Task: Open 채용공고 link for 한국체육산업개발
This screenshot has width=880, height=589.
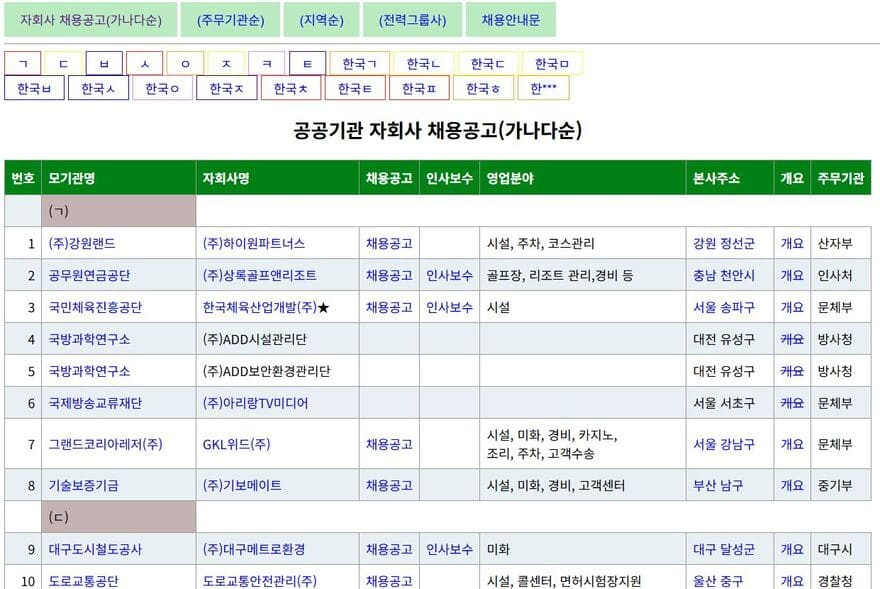Action: tap(389, 307)
